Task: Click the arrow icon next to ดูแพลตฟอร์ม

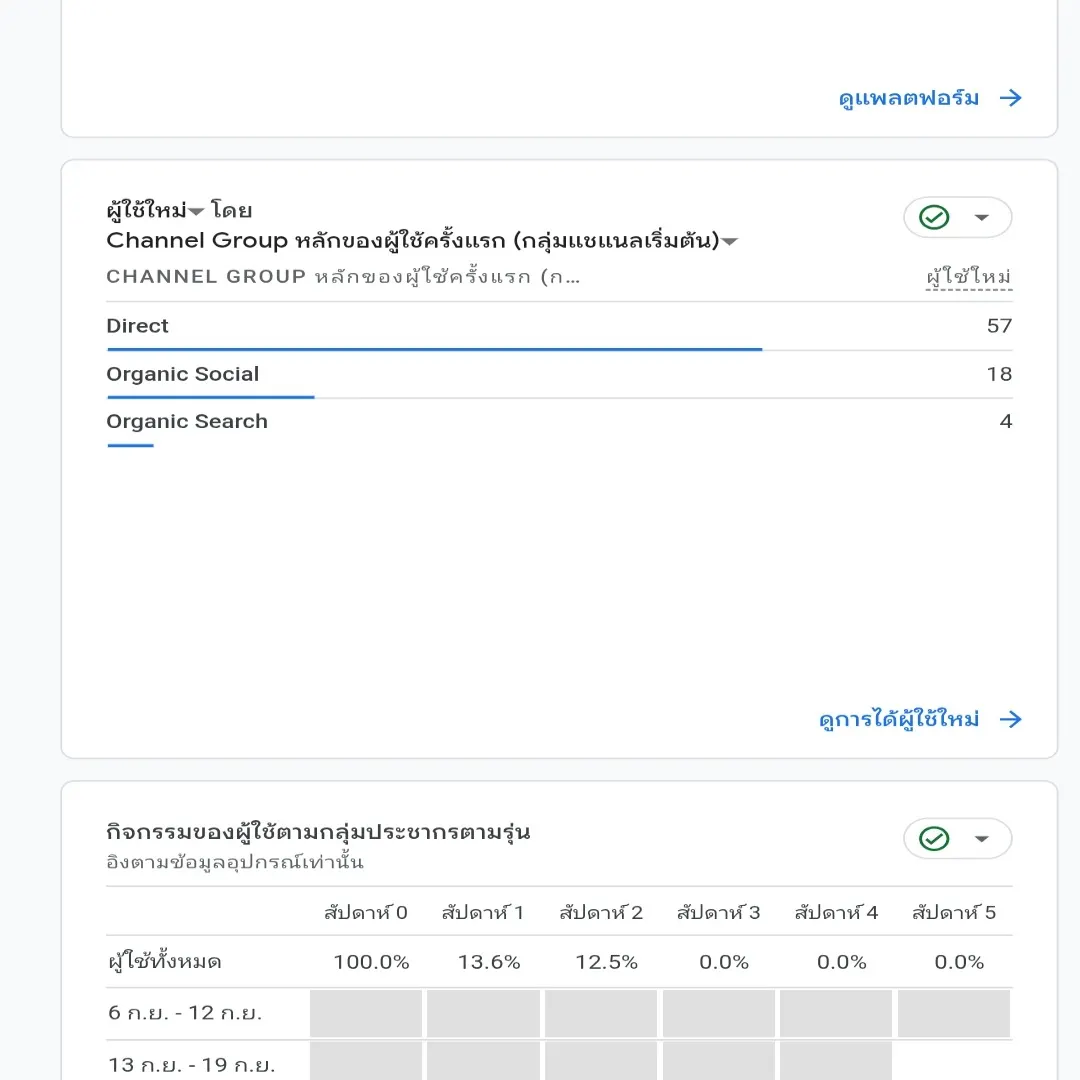Action: [x=1010, y=98]
